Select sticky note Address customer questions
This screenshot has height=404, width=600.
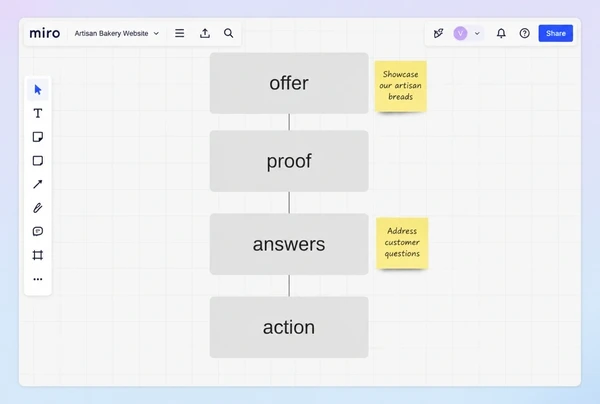pyautogui.click(x=402, y=243)
